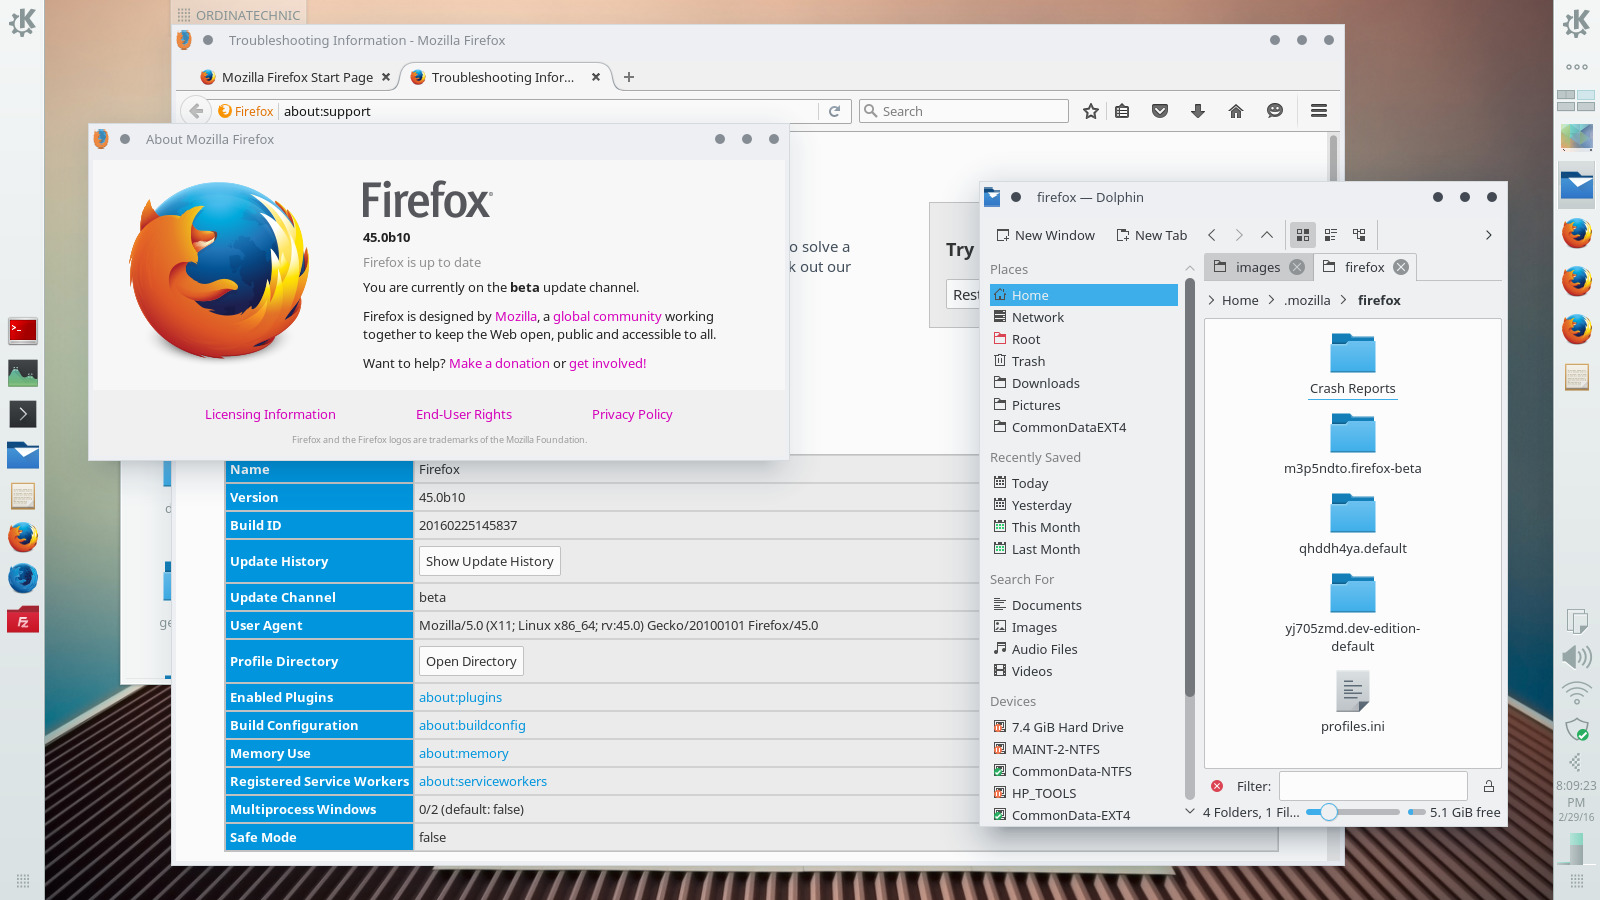Viewport: 1600px width, 900px height.
Task: Click the Open Directory button
Action: 471,661
